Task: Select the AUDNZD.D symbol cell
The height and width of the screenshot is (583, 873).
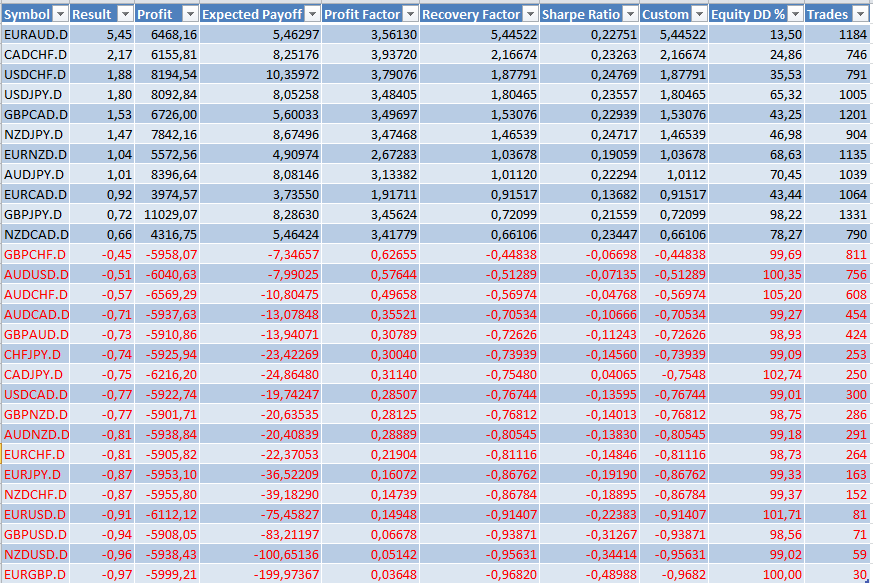Action: (35, 435)
